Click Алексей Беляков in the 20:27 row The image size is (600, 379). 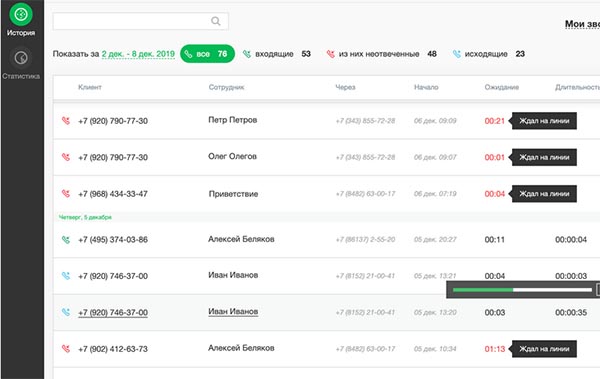pos(241,239)
